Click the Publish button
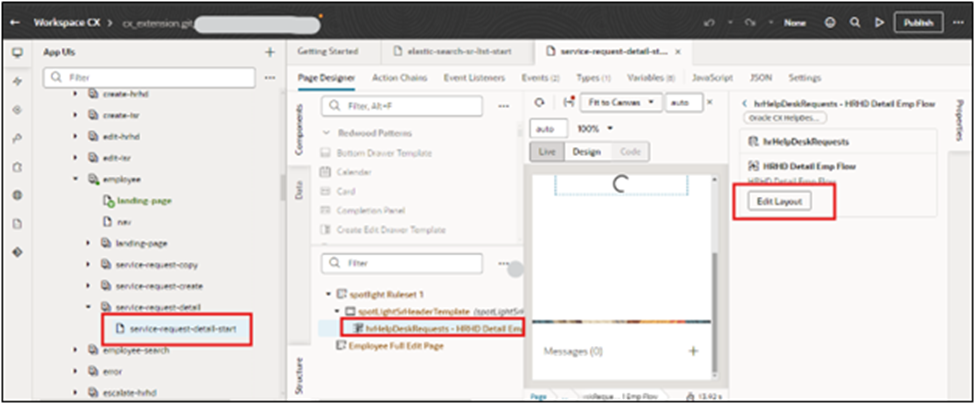Image resolution: width=975 pixels, height=404 pixels. (918, 22)
